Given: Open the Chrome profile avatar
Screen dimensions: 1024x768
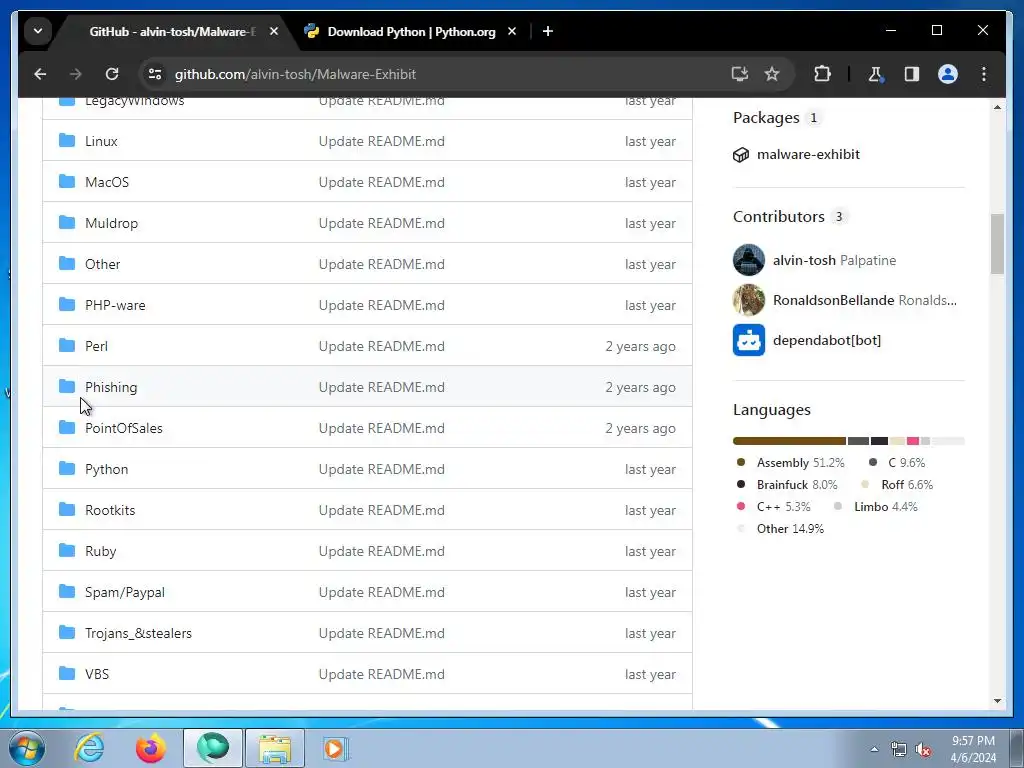Looking at the screenshot, I should coord(948,74).
